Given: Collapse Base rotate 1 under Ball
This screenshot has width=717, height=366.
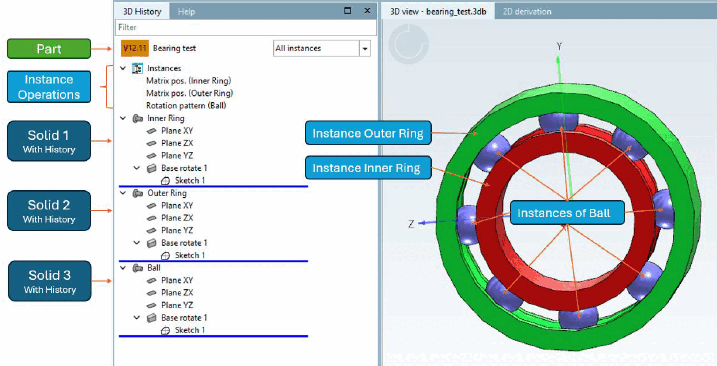Looking at the screenshot, I should coord(137,318).
